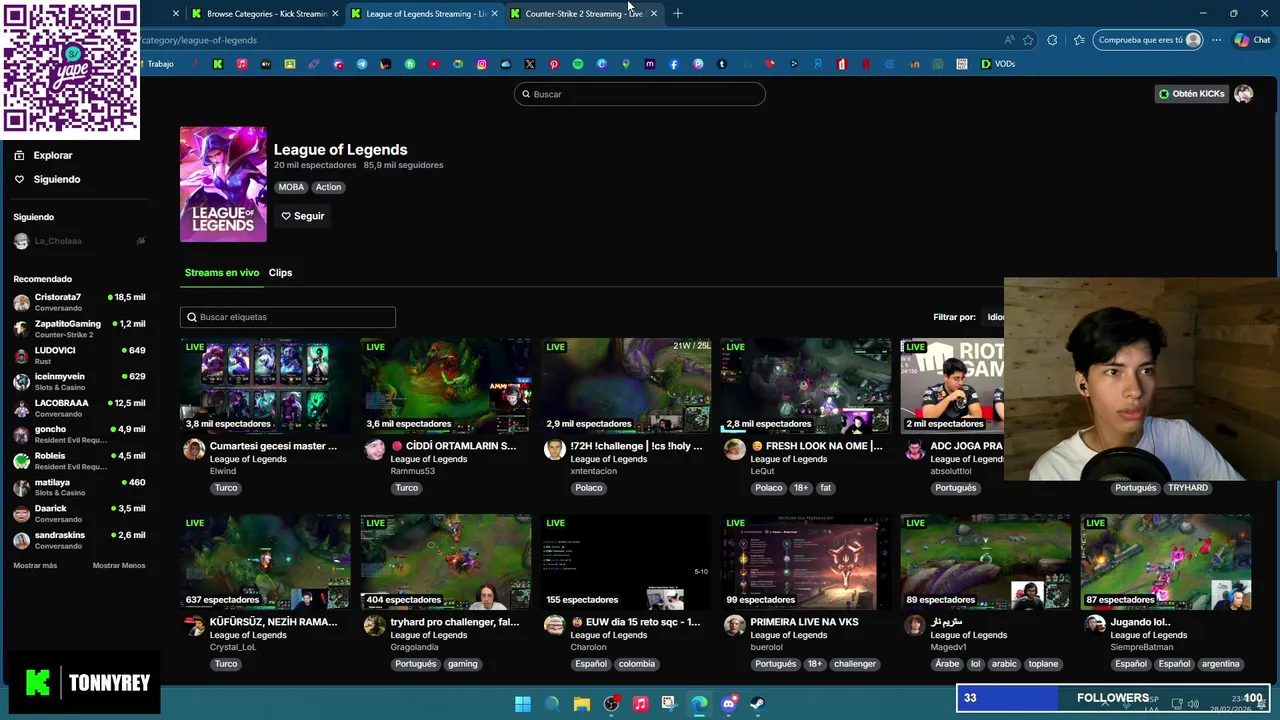Expand the list with Mostrar más

tap(35, 566)
